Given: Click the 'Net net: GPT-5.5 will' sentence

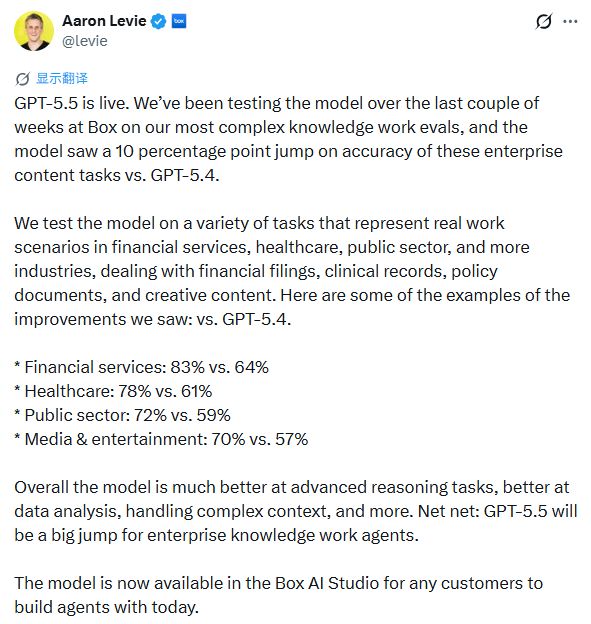Looking at the screenshot, I should tap(497, 511).
